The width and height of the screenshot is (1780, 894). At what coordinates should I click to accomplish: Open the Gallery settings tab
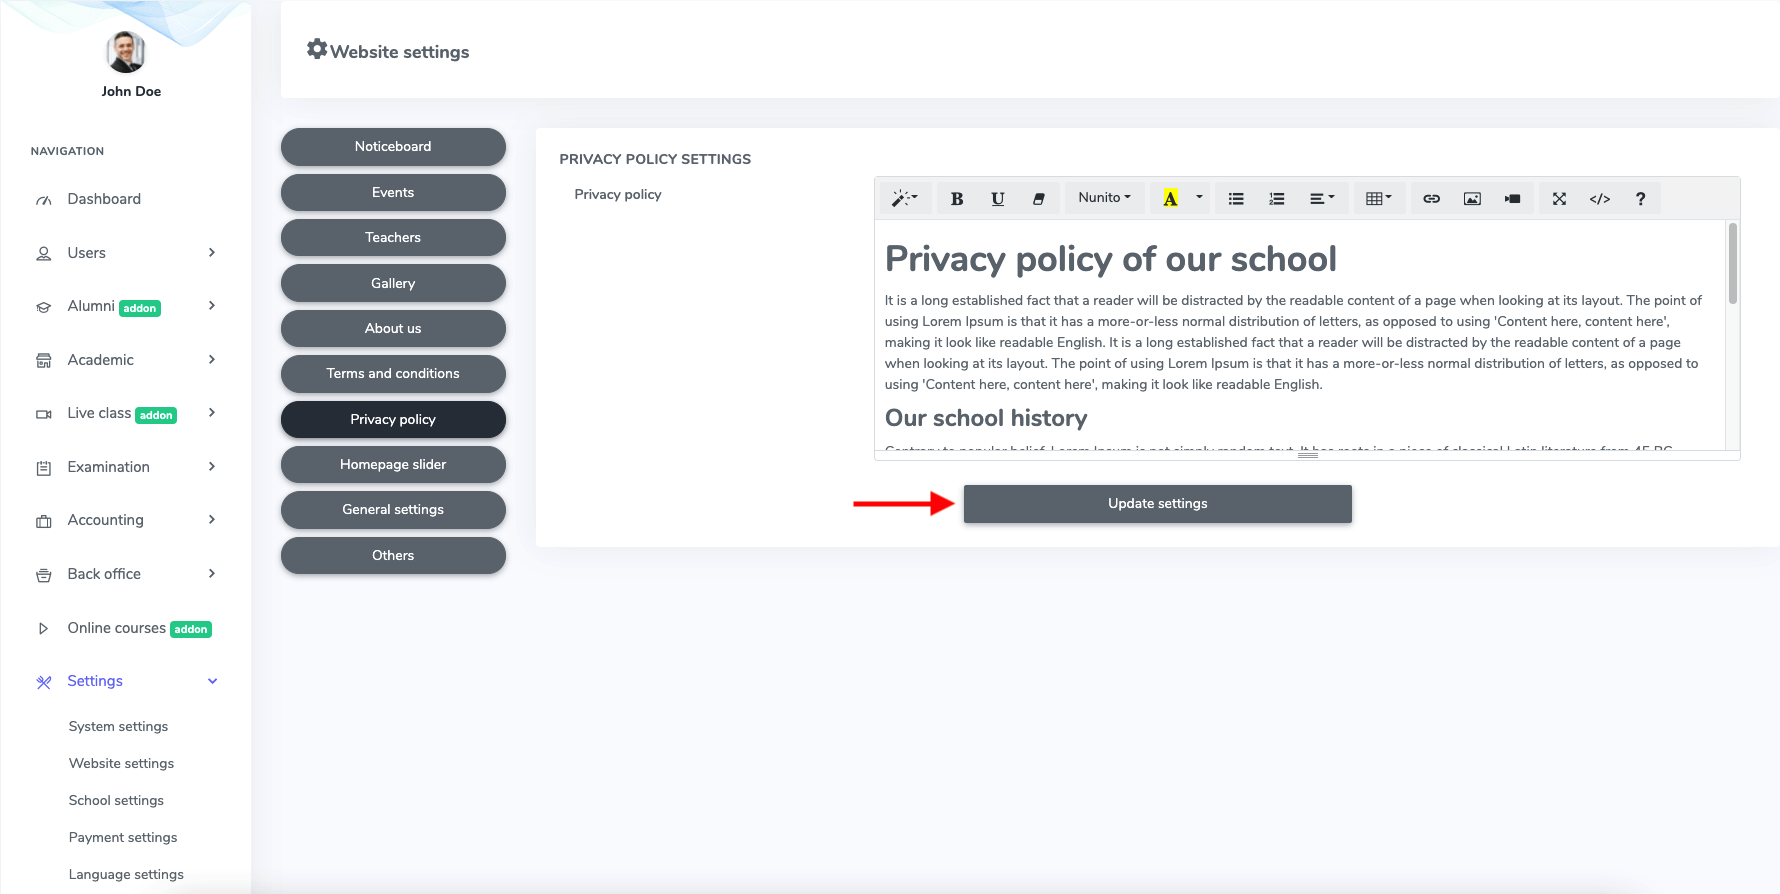(x=393, y=283)
